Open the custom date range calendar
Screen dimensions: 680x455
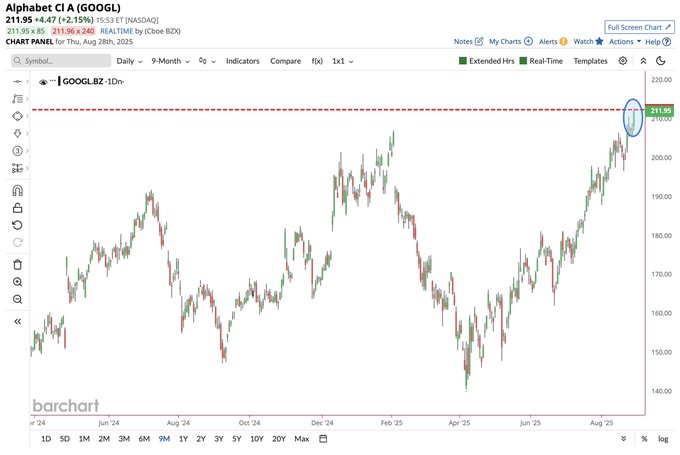323,439
